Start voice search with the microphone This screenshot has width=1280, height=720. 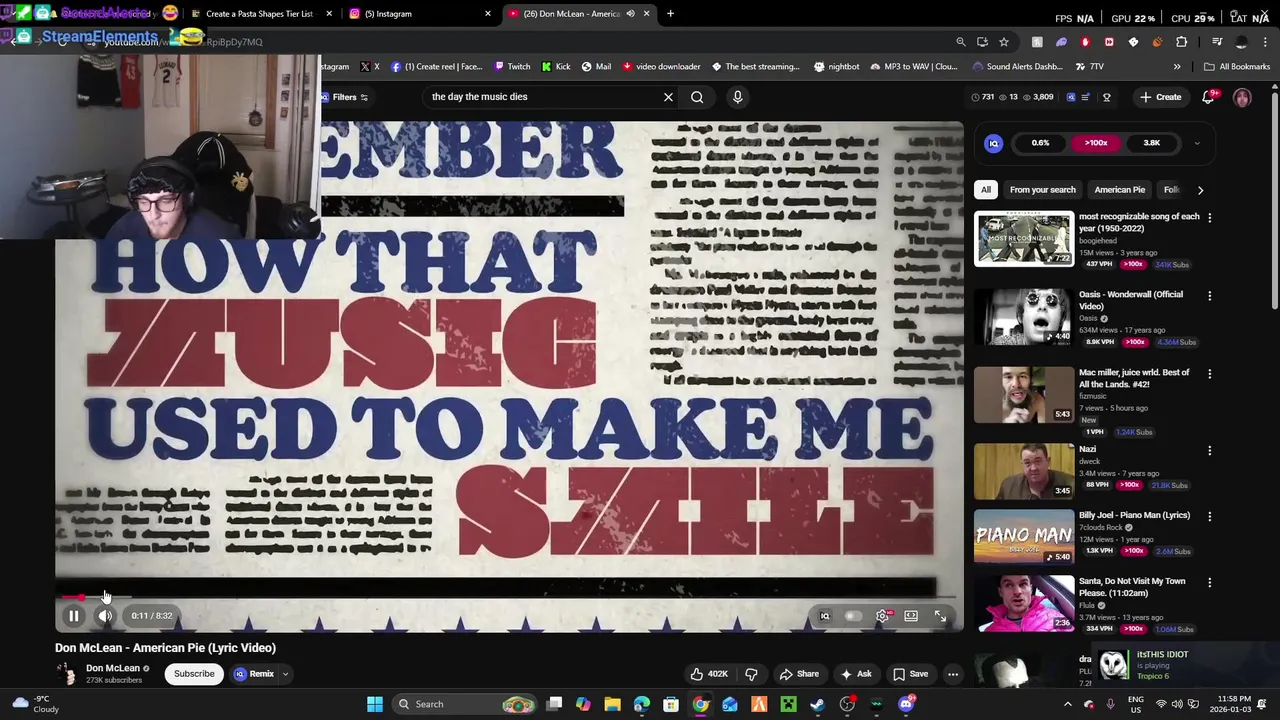point(737,97)
